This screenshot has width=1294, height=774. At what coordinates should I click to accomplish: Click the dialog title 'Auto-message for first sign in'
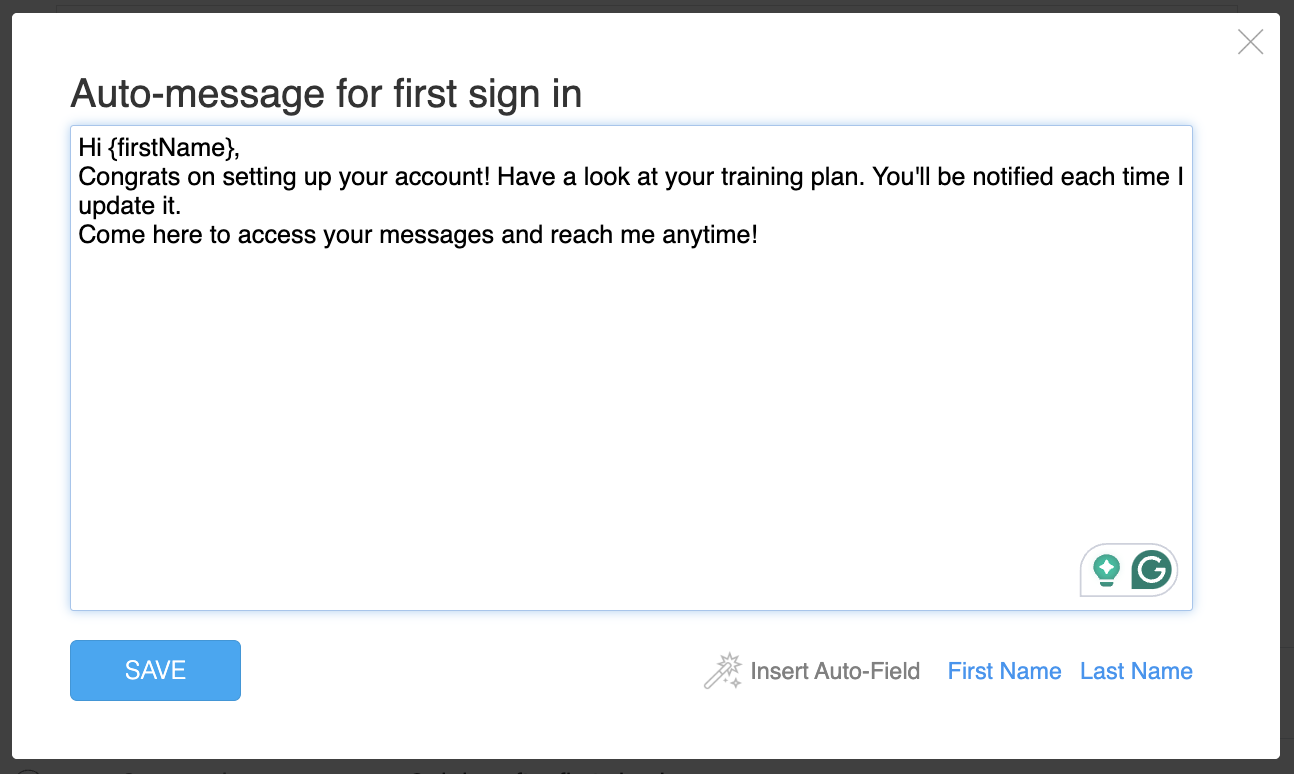tap(326, 95)
